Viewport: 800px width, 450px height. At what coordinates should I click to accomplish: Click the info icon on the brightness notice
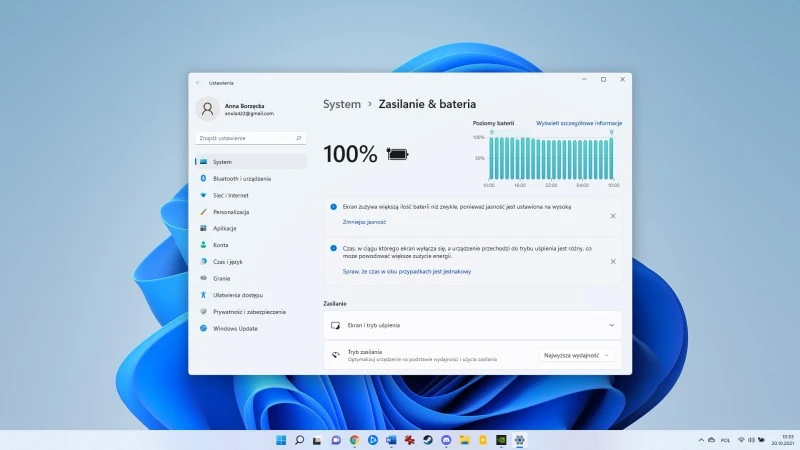pos(333,207)
